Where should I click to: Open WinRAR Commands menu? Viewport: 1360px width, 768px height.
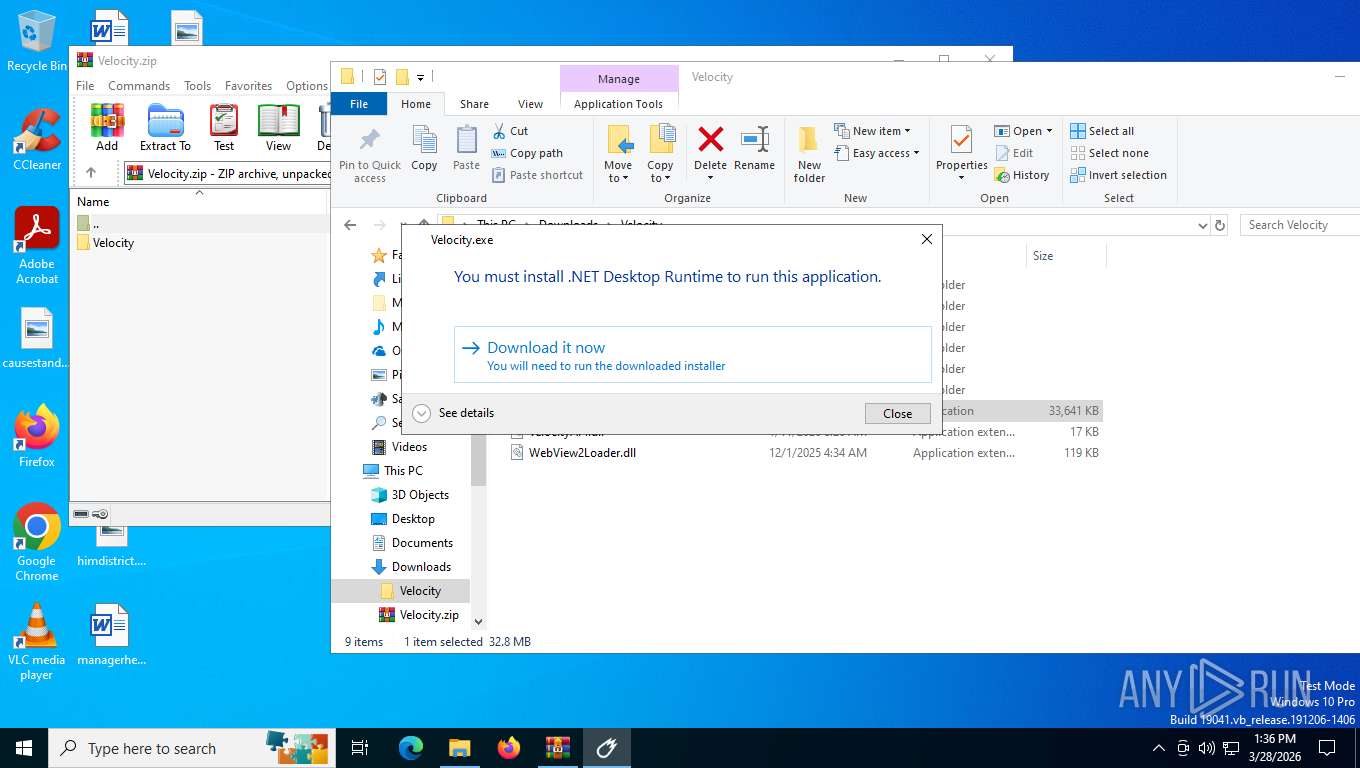tap(139, 86)
